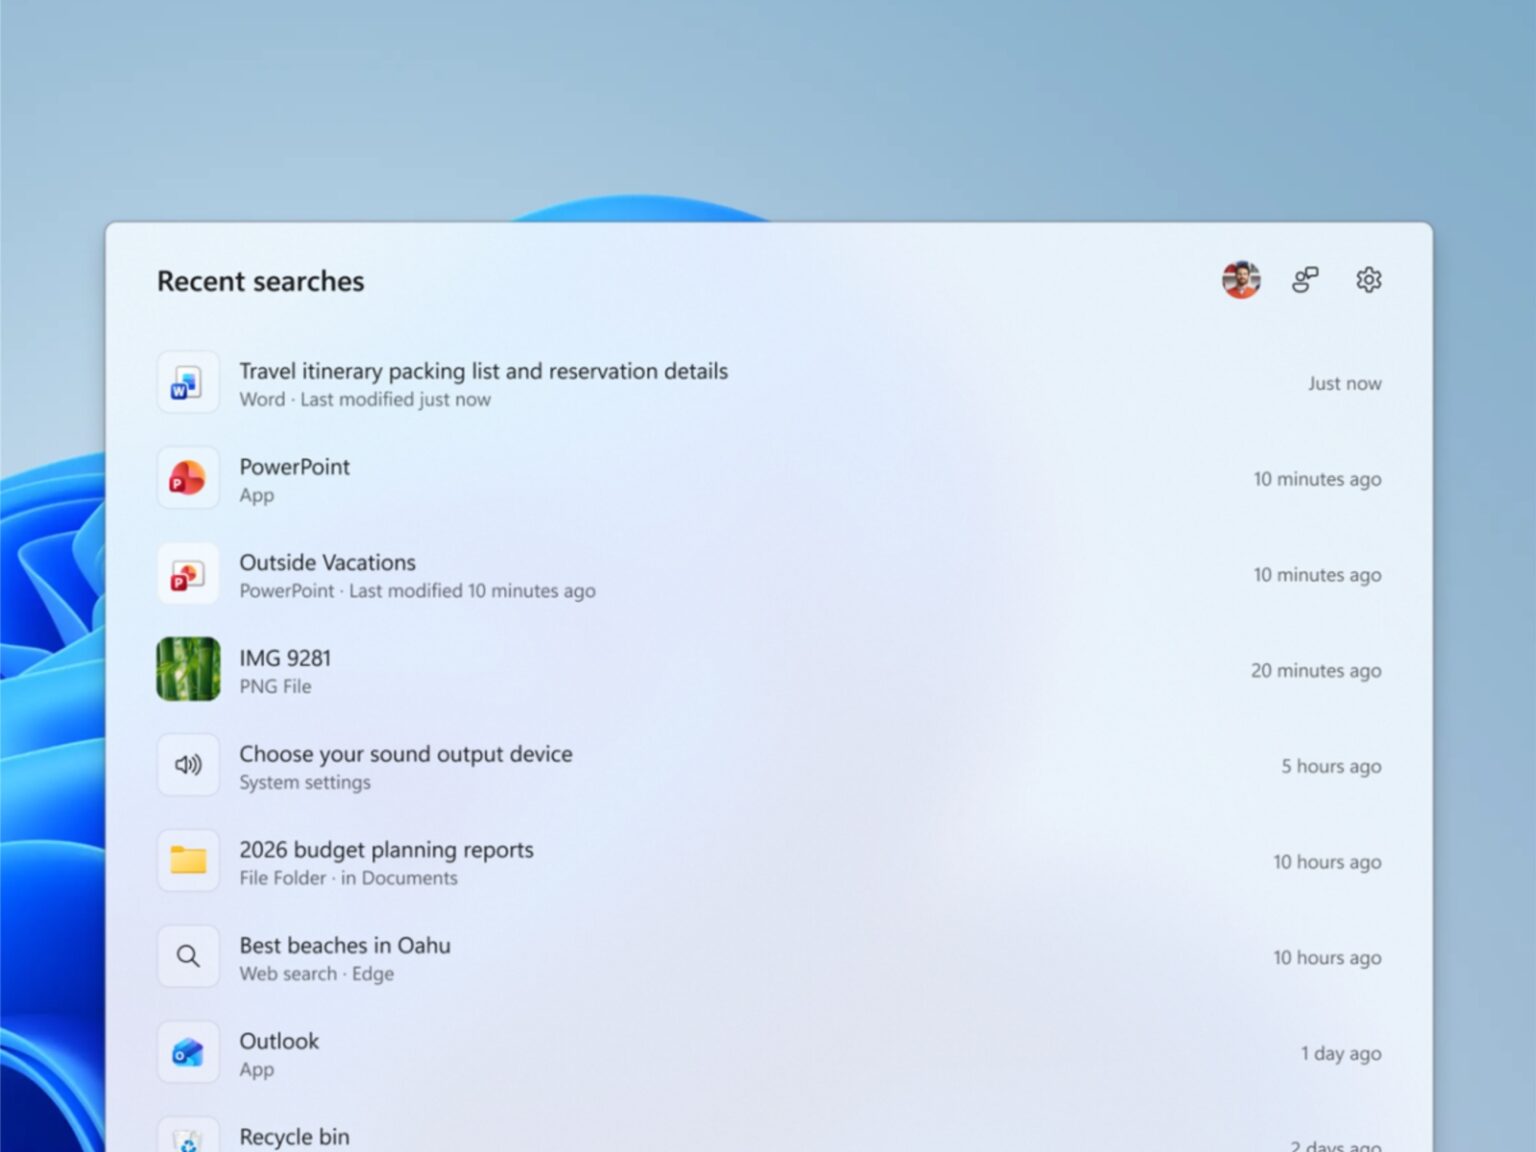The width and height of the screenshot is (1536, 1152).
Task: Open '2026 budget planning reports' folder result
Action: click(386, 850)
